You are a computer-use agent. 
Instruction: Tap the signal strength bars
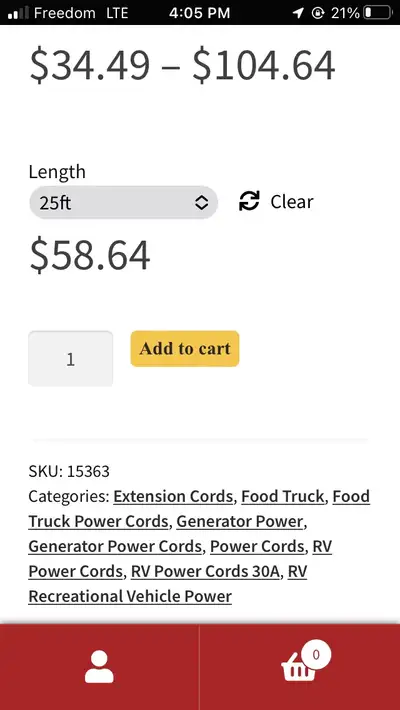(18, 13)
